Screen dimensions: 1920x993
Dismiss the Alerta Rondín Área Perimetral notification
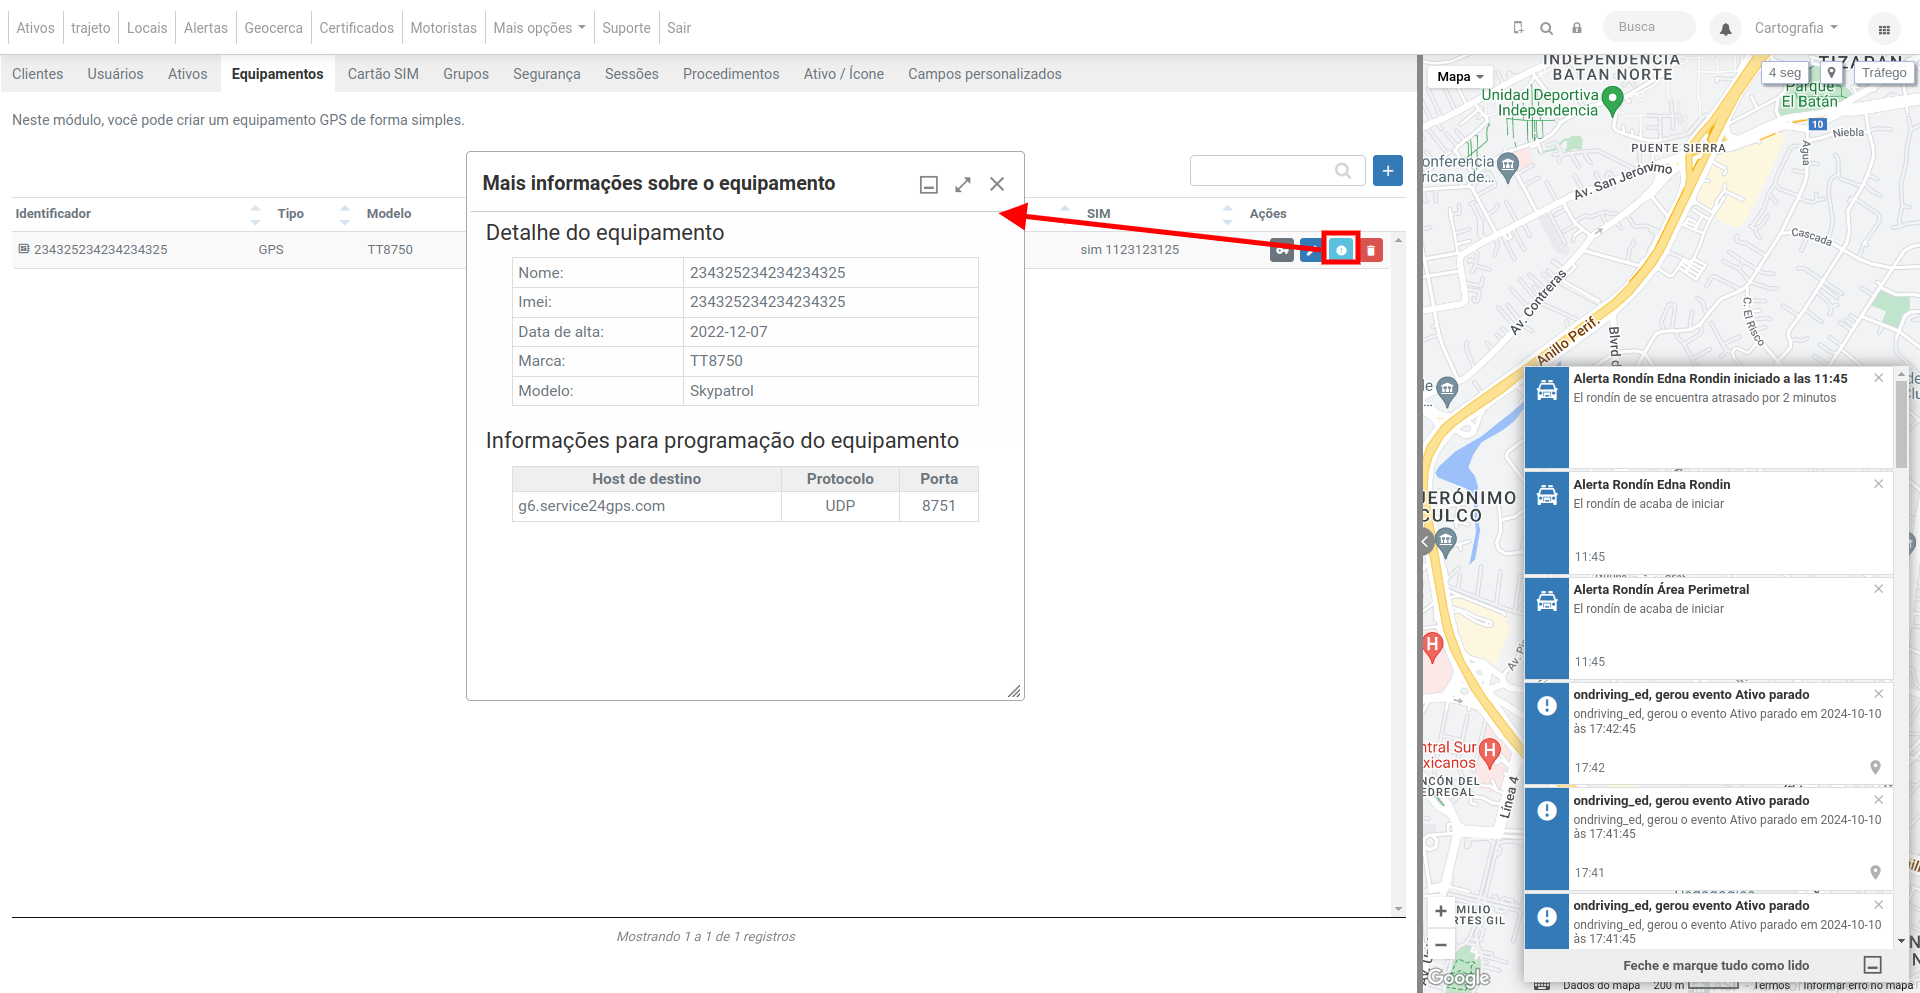click(1878, 589)
